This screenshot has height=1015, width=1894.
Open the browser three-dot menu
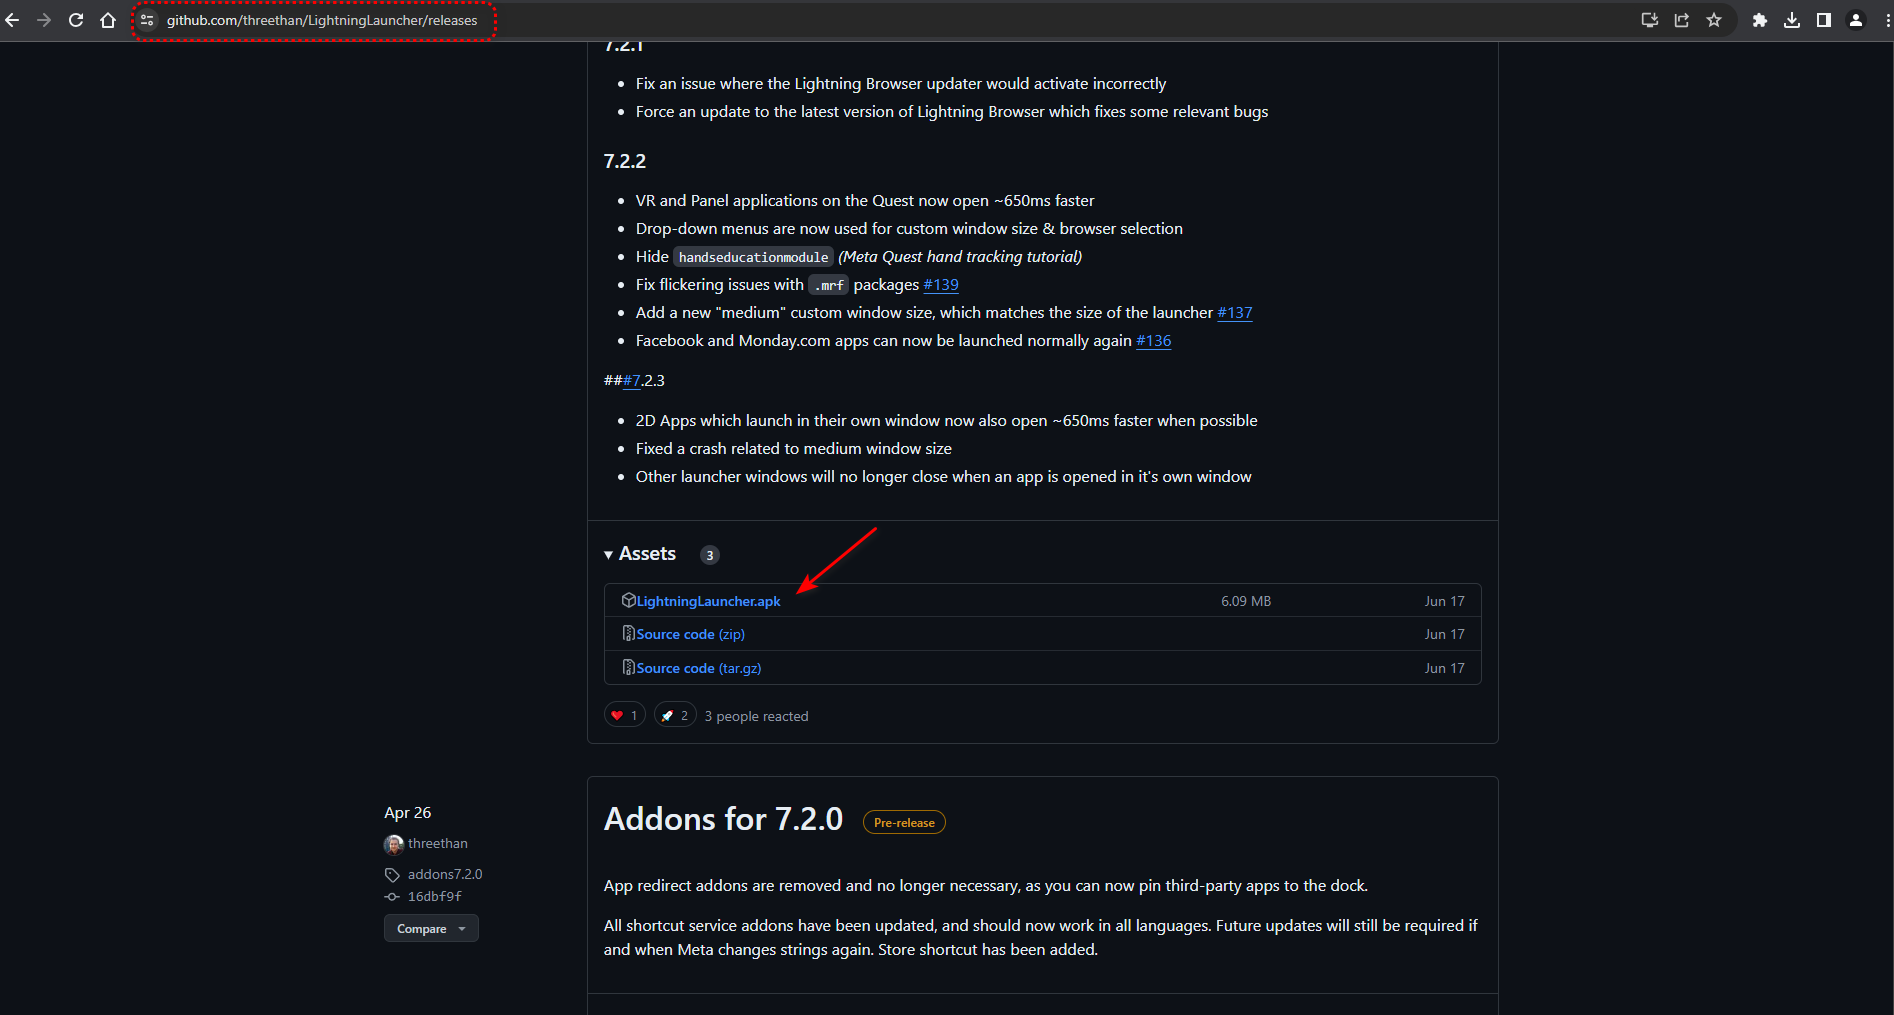point(1887,20)
